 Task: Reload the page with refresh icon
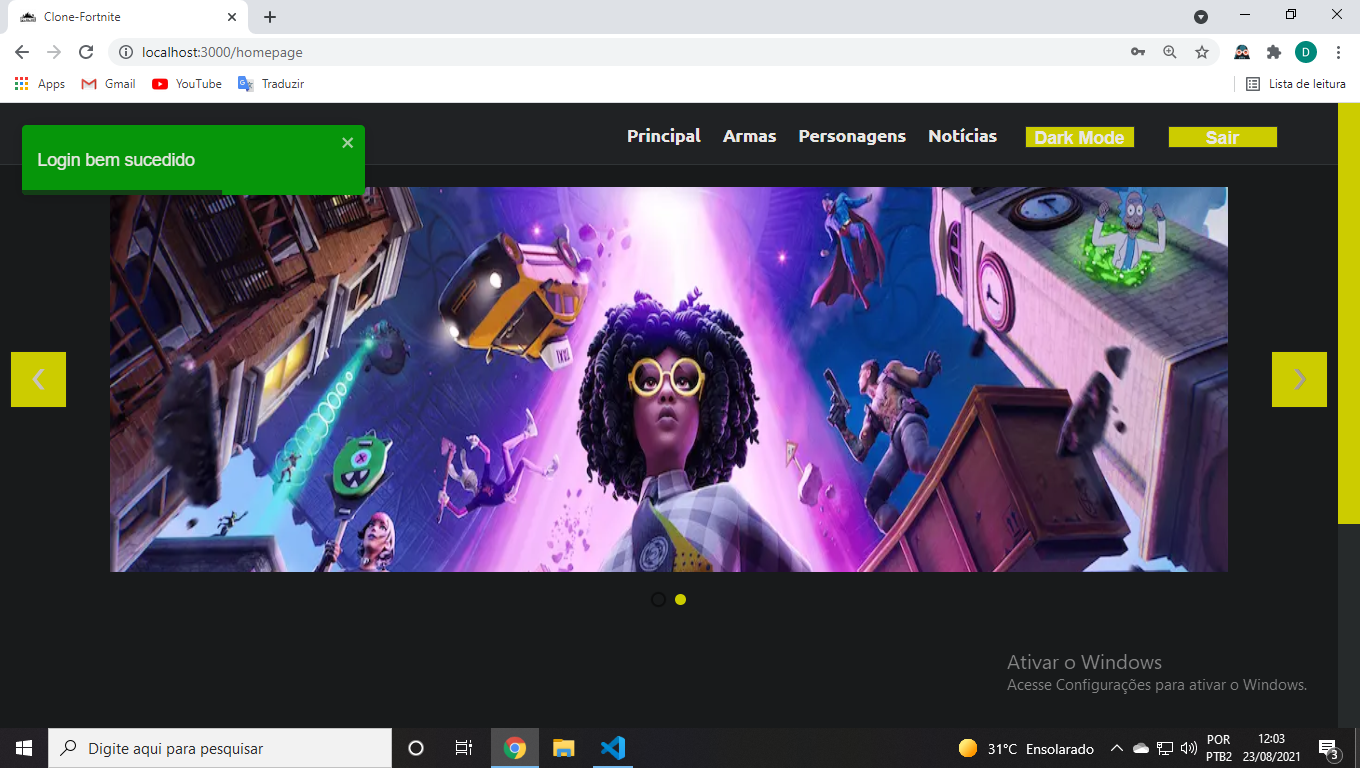[x=86, y=52]
